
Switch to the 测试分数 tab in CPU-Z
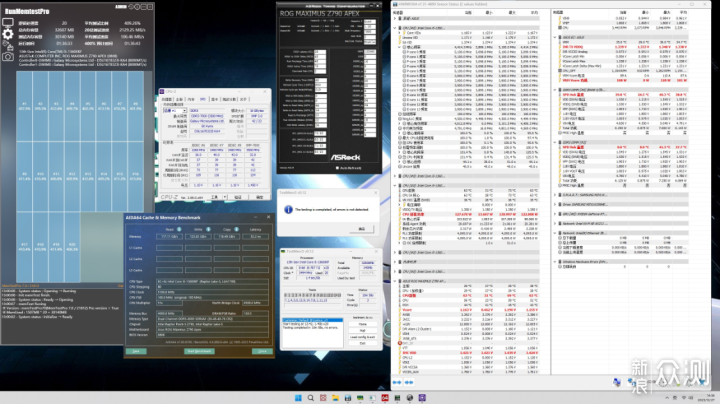tap(229, 99)
